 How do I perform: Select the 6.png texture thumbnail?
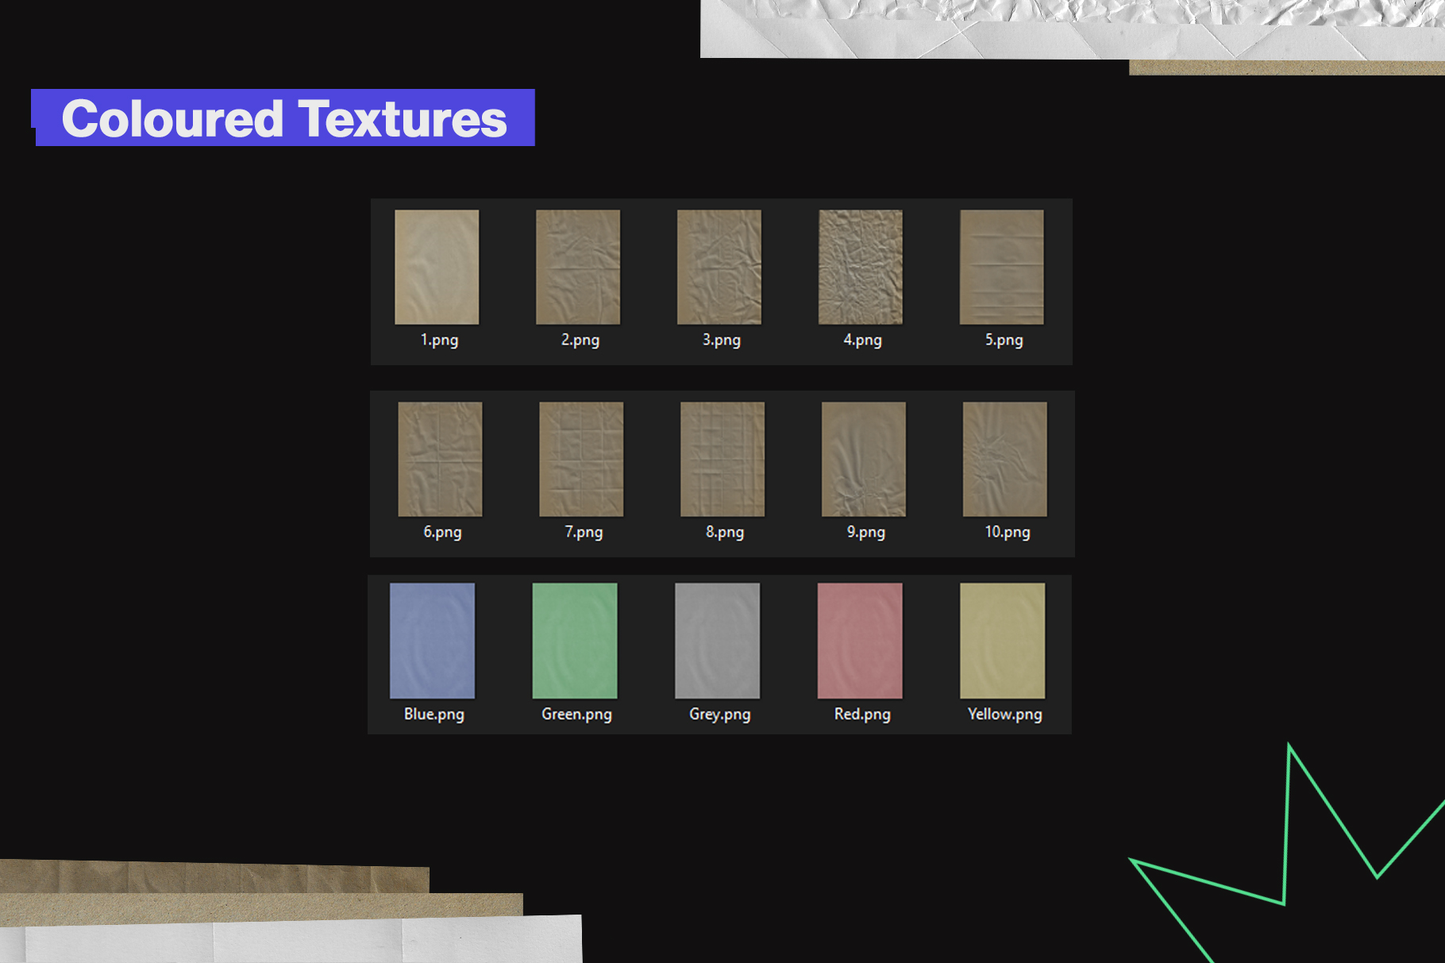[x=440, y=459]
